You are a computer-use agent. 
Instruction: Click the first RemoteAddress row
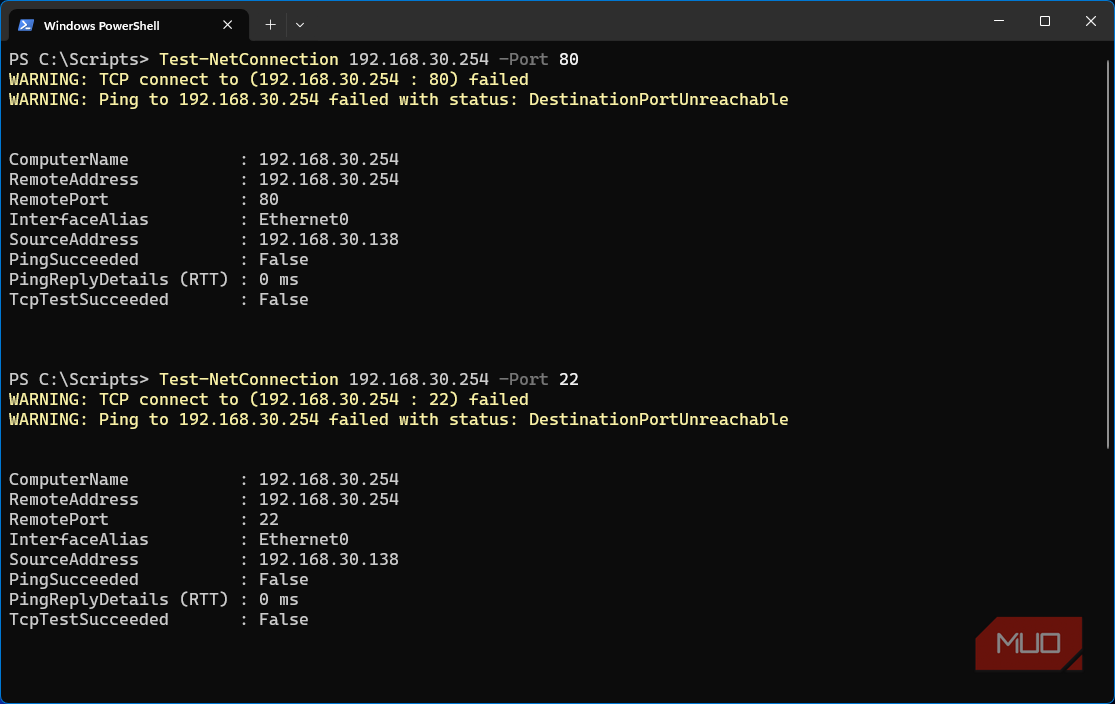point(204,179)
